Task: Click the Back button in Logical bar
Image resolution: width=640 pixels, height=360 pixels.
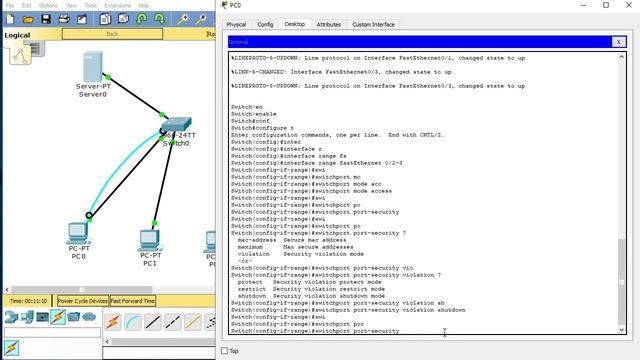Action: 112,34
